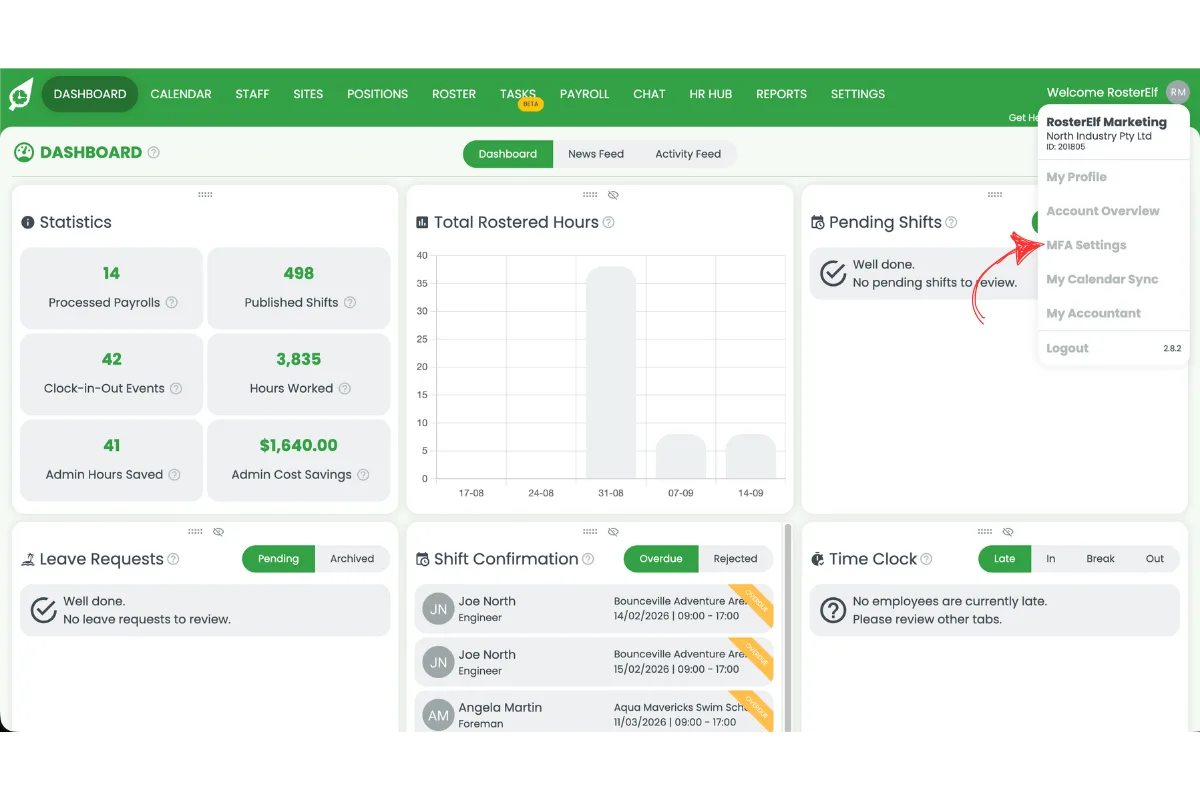1200x800 pixels.
Task: Click the AM avatar for Angela Martin
Action: [438, 715]
